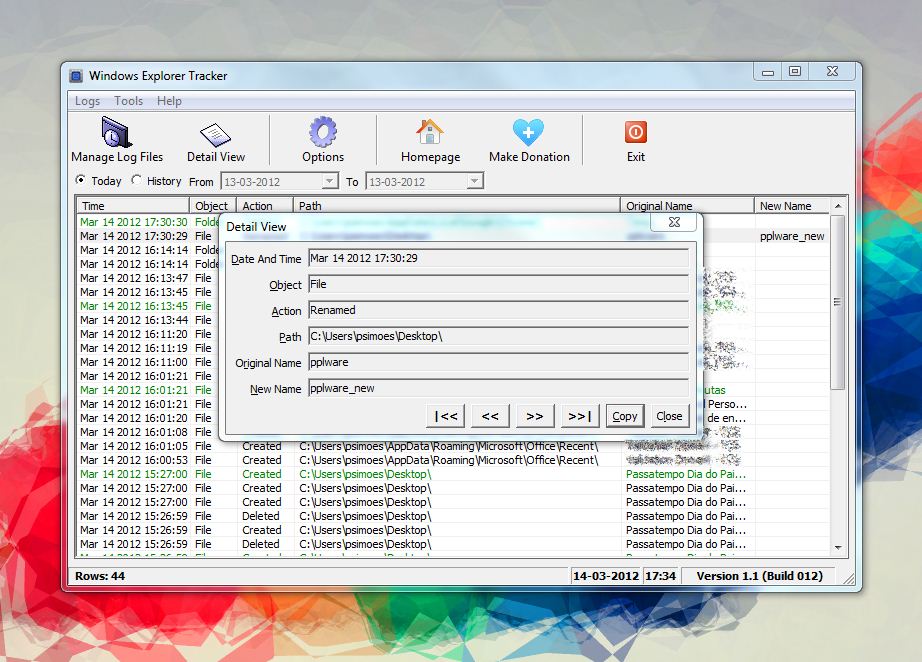Click green Passatempo Dia do Pai entry

click(x=686, y=474)
